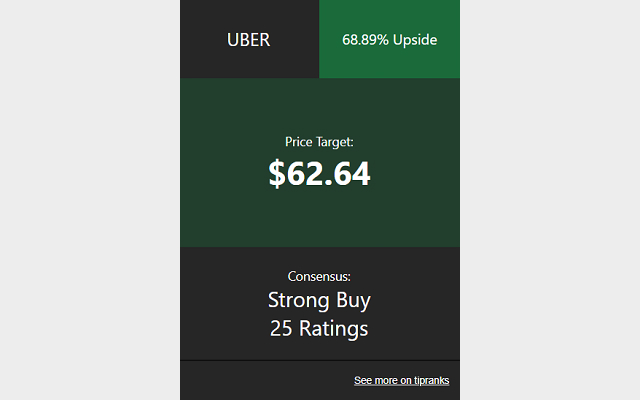Click the UBER ticker symbol

(249, 40)
